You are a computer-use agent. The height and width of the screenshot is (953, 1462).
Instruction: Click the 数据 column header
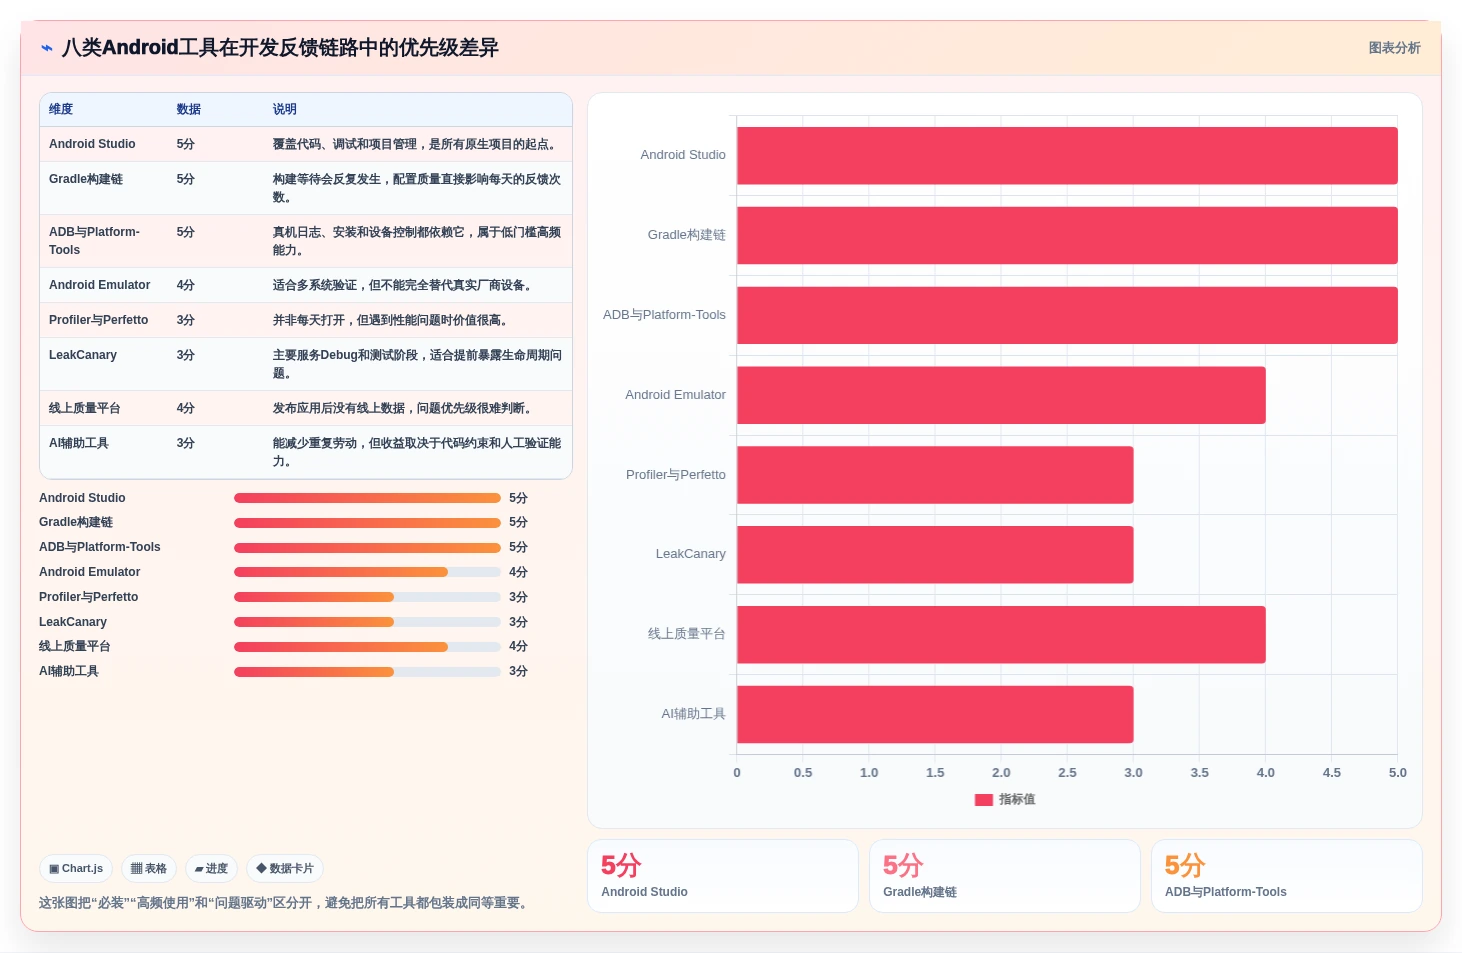[x=189, y=109]
